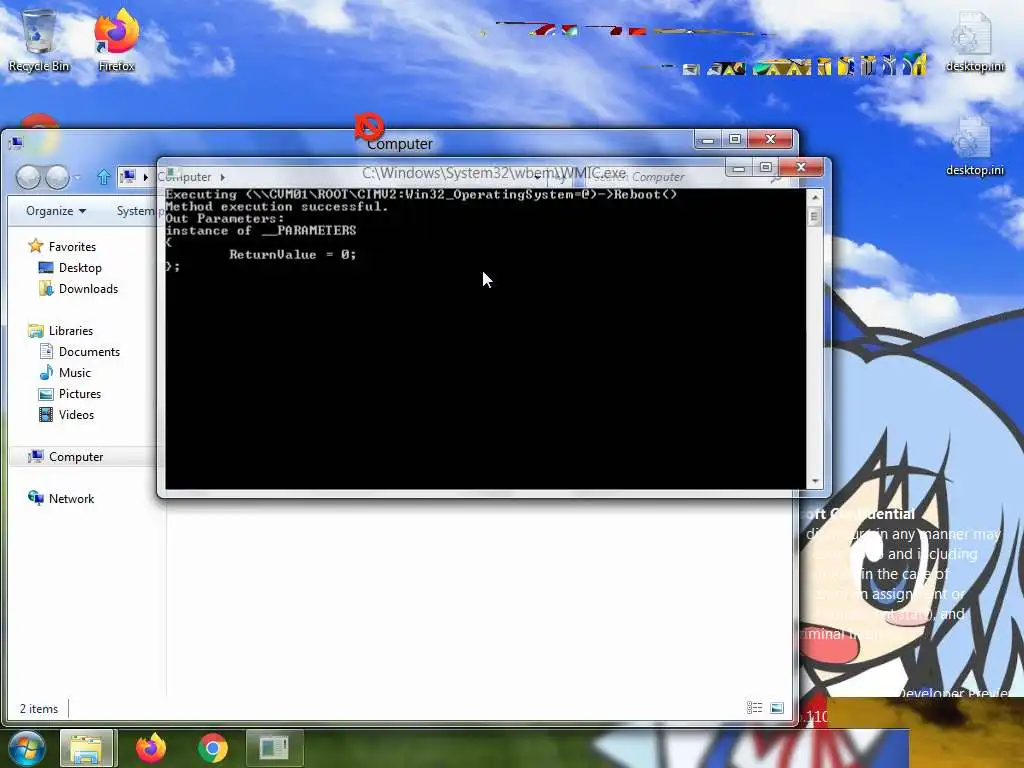Click the System properties toolbar button
This screenshot has width=1024, height=768.
[x=137, y=211]
